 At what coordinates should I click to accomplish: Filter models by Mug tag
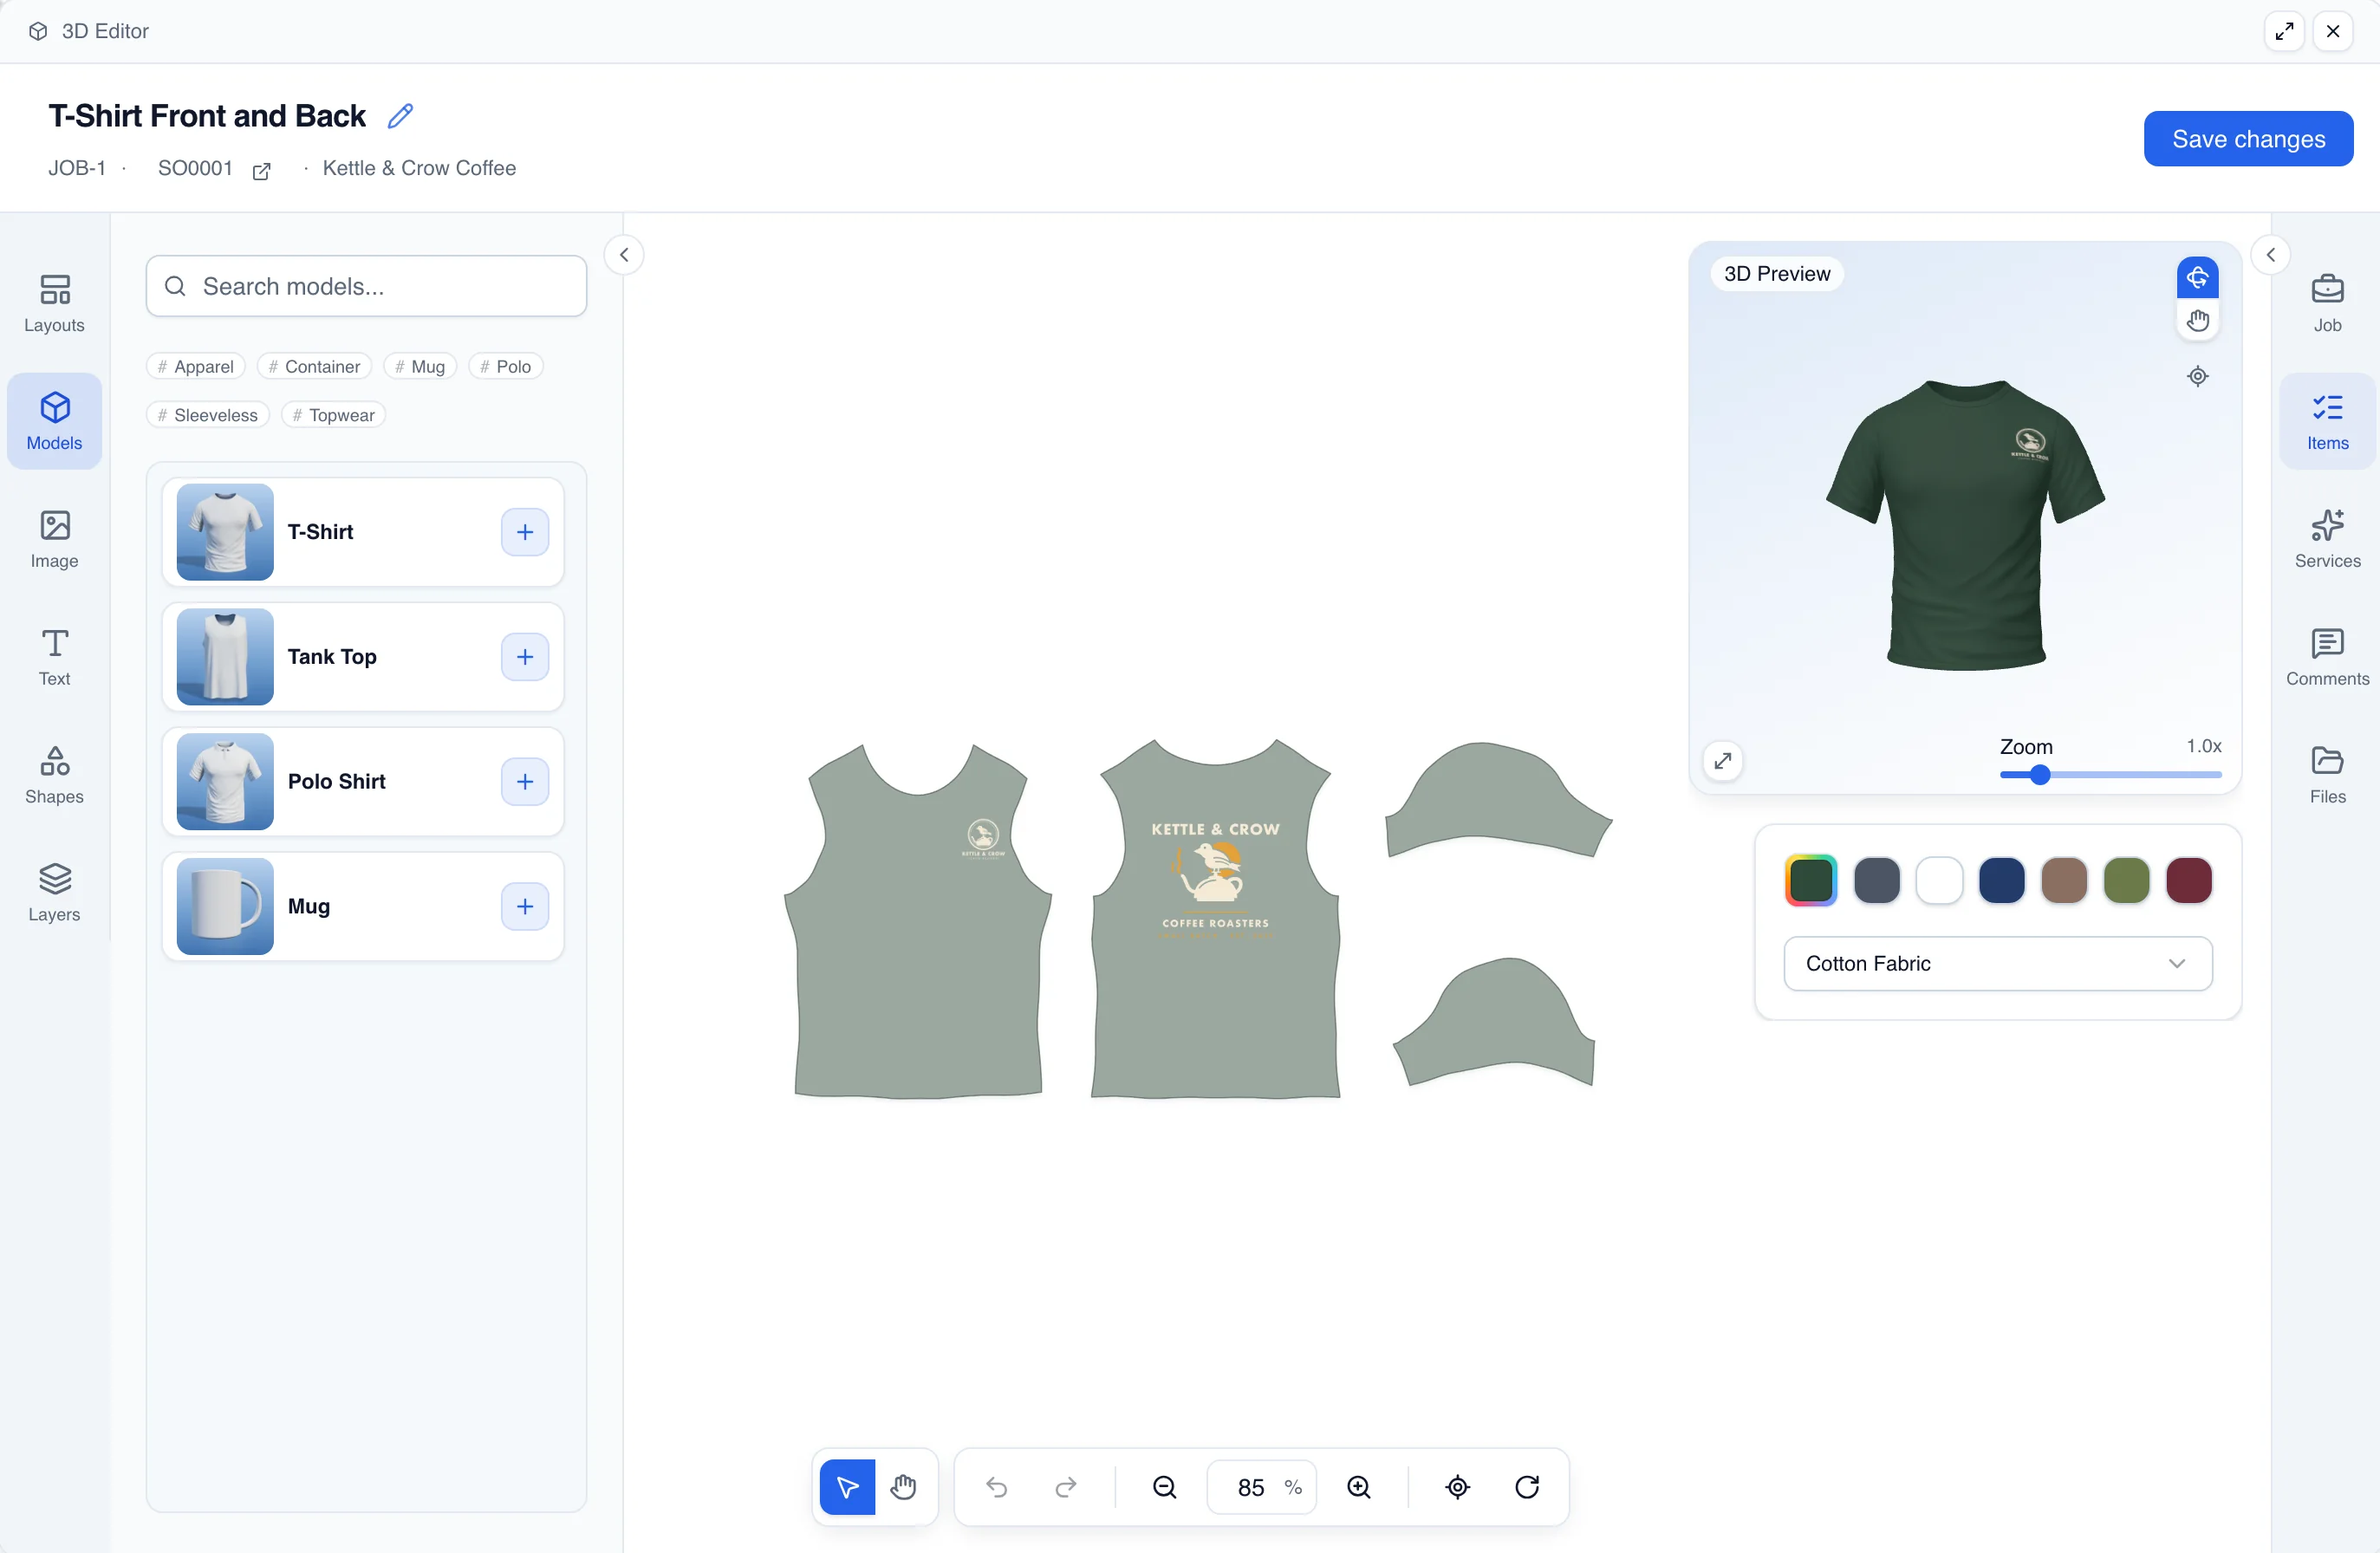click(x=420, y=366)
